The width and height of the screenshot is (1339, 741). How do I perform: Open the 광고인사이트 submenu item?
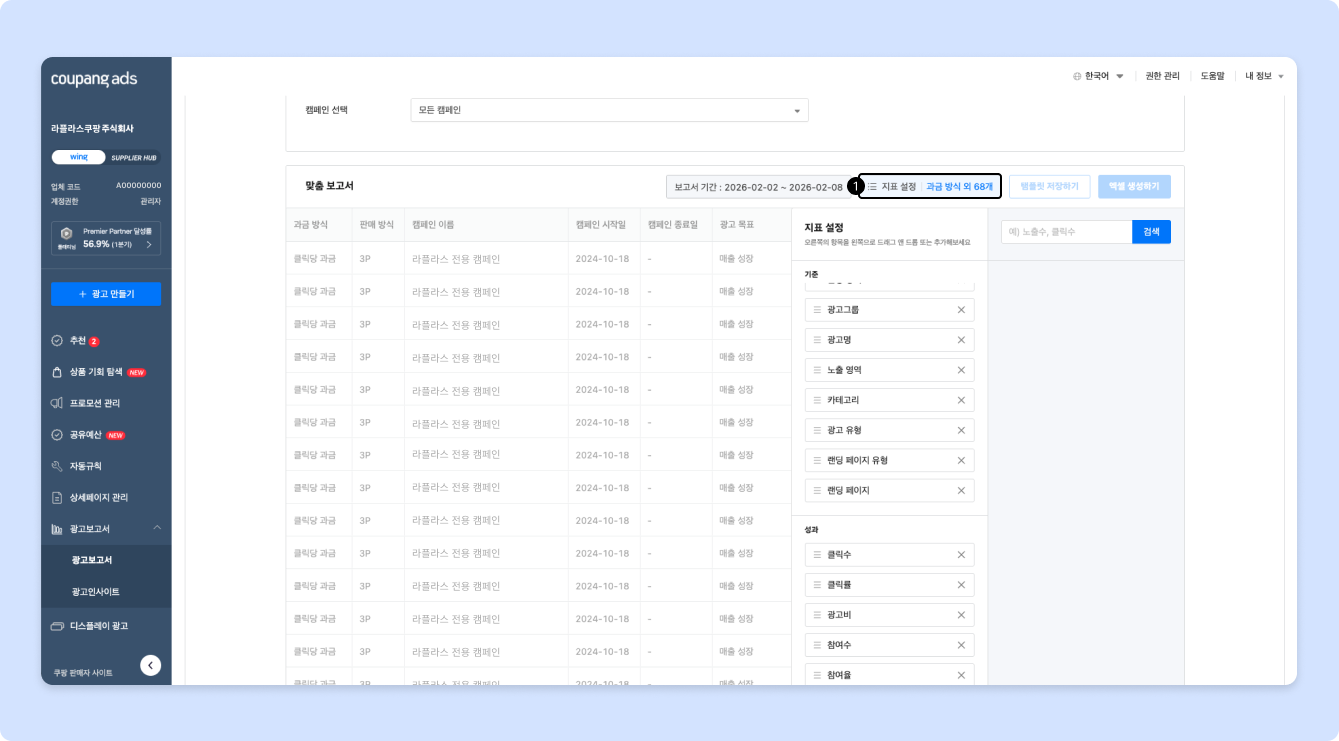tap(95, 592)
